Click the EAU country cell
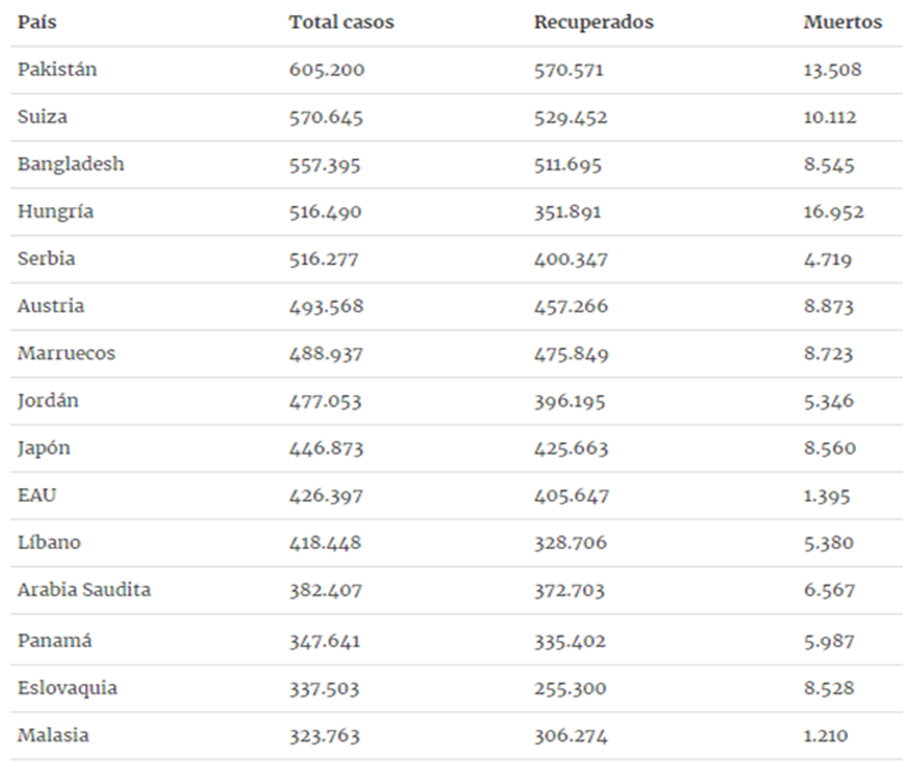The height and width of the screenshot is (768, 904). pyautogui.click(x=37, y=495)
